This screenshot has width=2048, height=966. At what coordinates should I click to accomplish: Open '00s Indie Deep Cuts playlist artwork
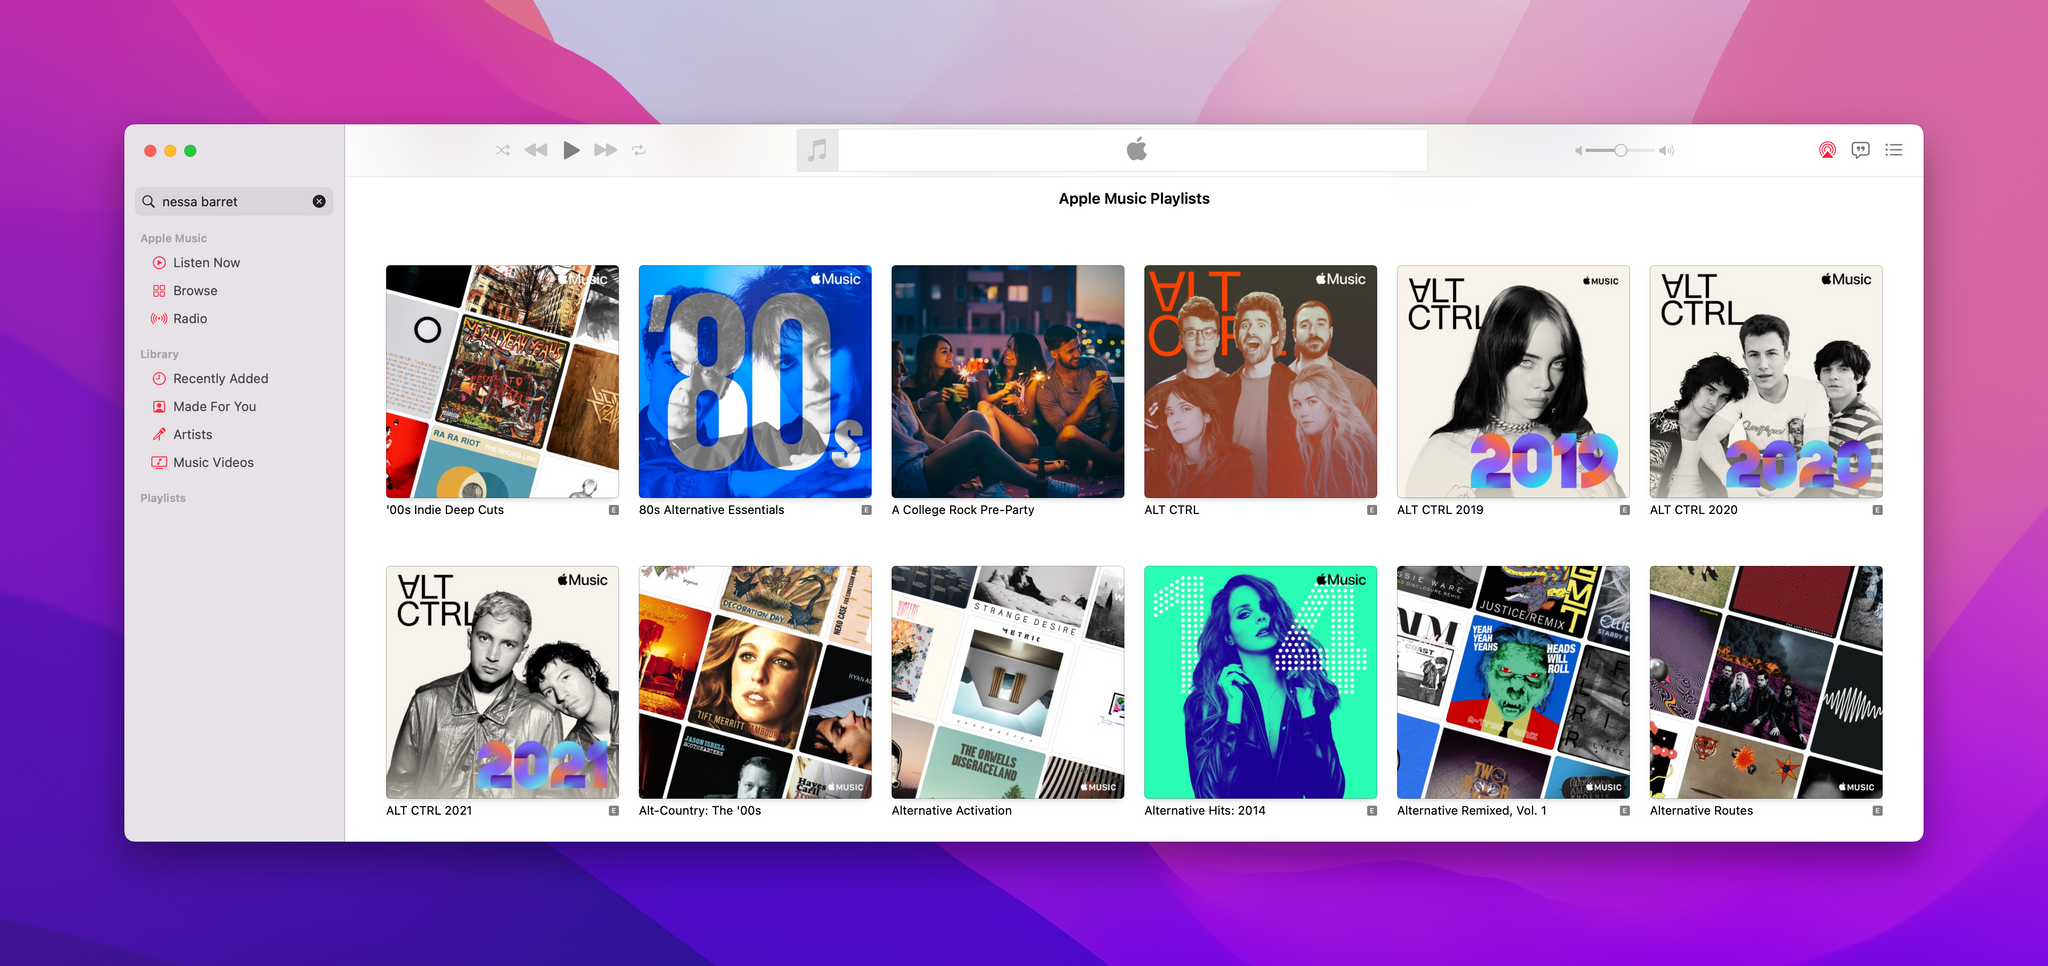pyautogui.click(x=502, y=381)
